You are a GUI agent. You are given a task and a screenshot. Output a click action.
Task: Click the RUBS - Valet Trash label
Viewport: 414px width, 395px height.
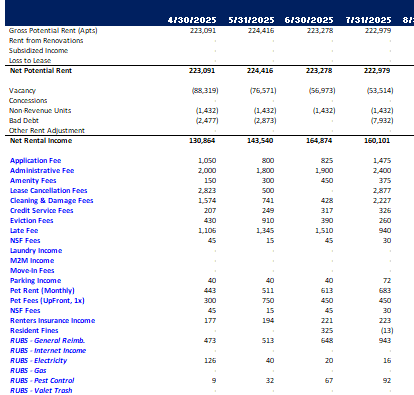41,391
